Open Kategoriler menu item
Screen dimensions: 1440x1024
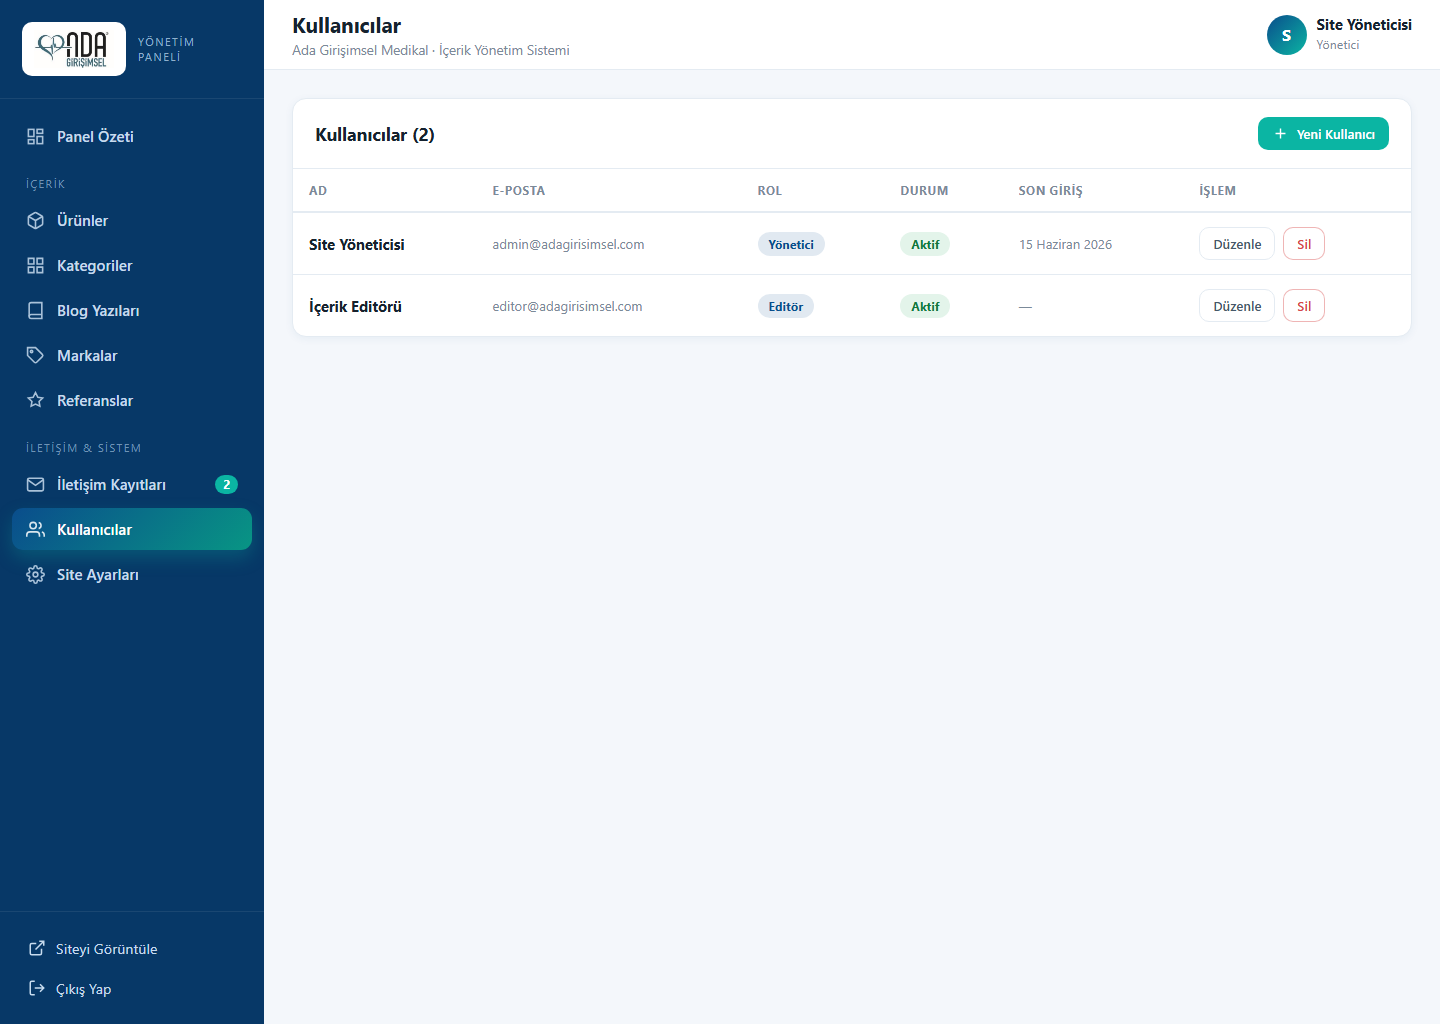pos(132,266)
